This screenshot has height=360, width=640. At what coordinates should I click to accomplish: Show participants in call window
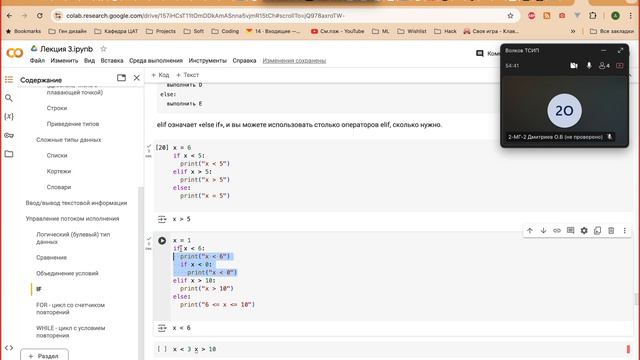[604, 65]
